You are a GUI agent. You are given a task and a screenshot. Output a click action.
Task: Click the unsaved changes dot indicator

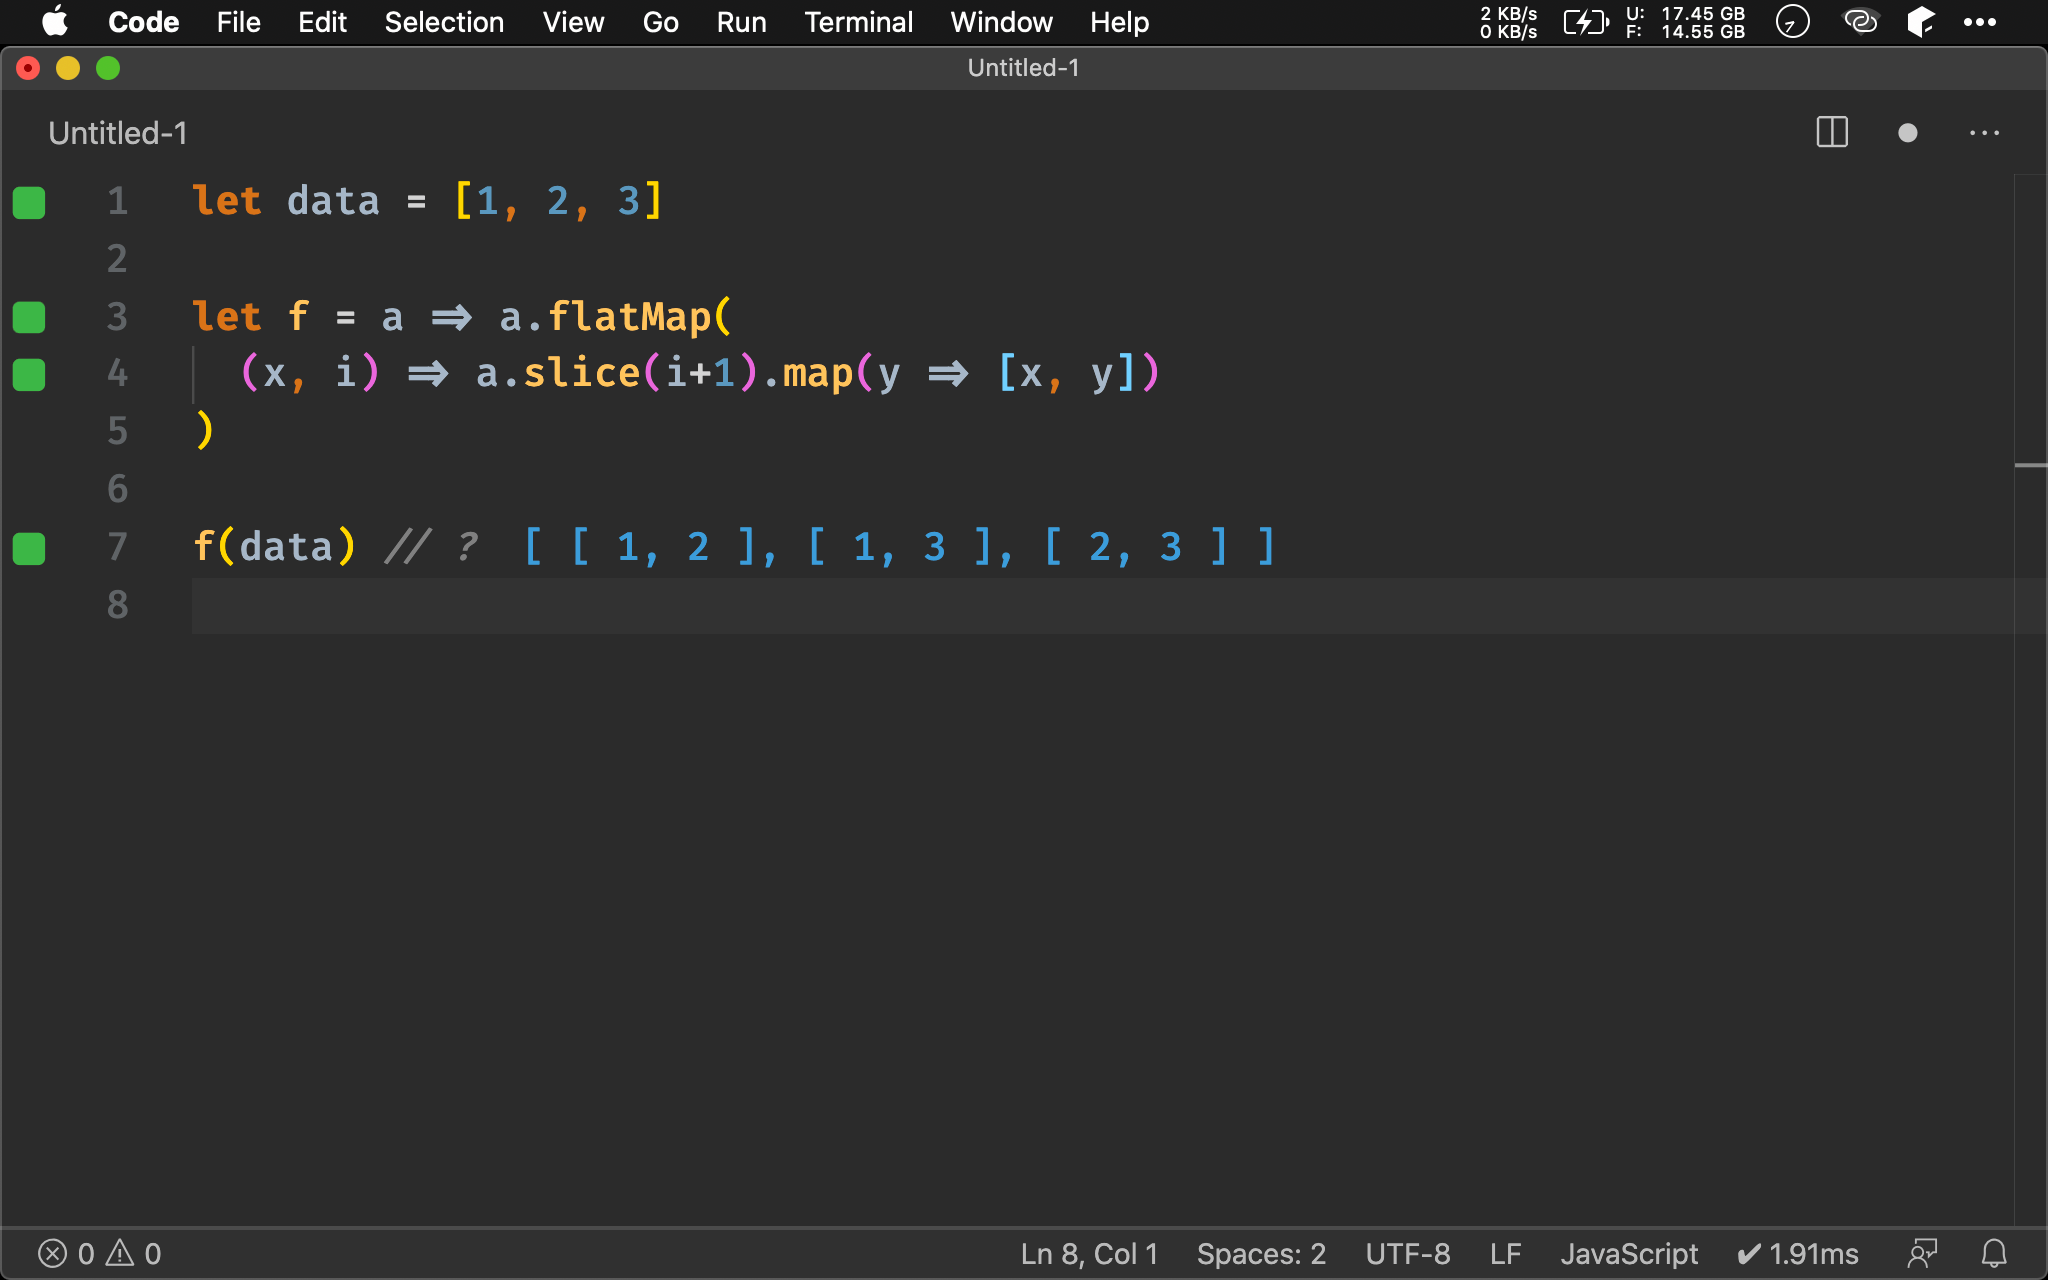1907,133
